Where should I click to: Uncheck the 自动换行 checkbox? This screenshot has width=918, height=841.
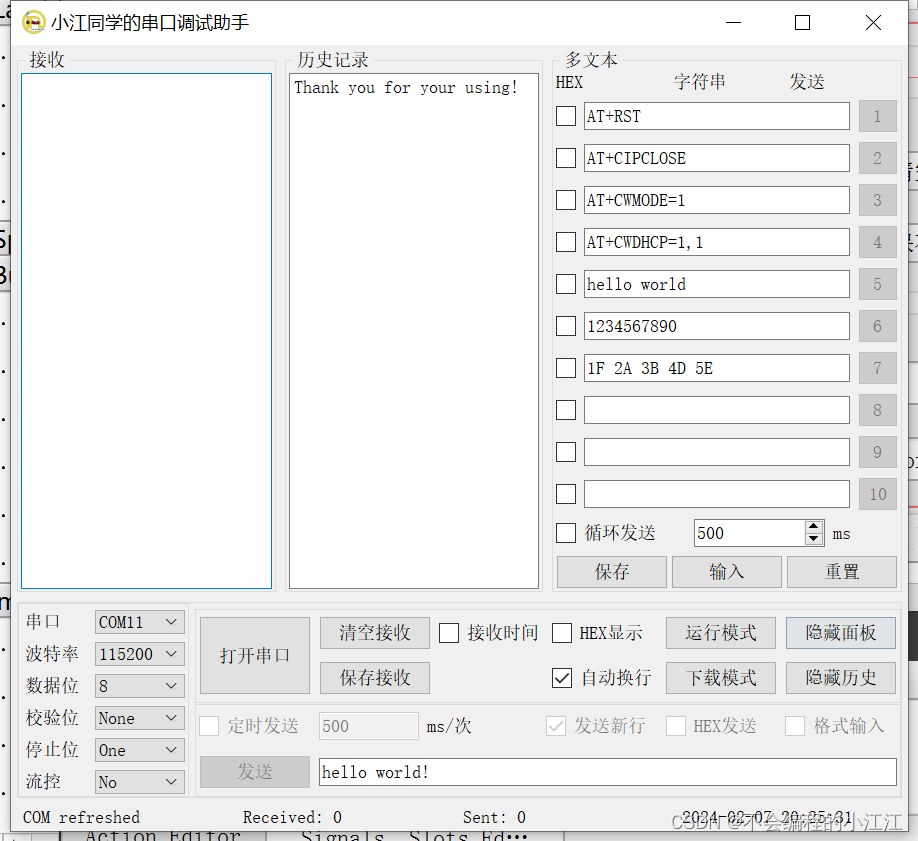[562, 678]
